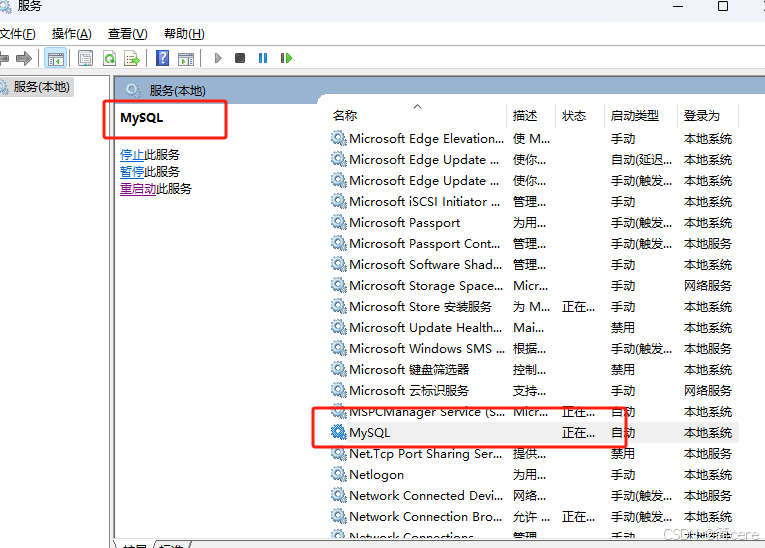Image resolution: width=765 pixels, height=548 pixels.
Task: Click gear icon beside Microsoft 键盘筛选器
Action: click(339, 368)
